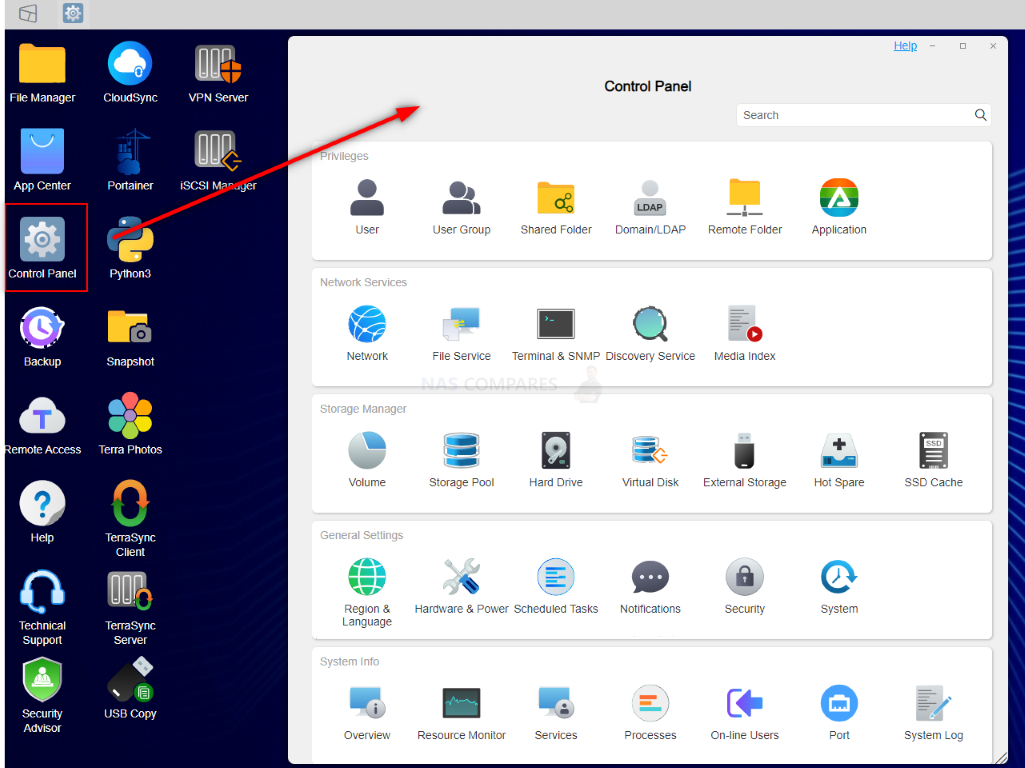
Task: Maximize the Control Panel window
Action: pos(963,46)
